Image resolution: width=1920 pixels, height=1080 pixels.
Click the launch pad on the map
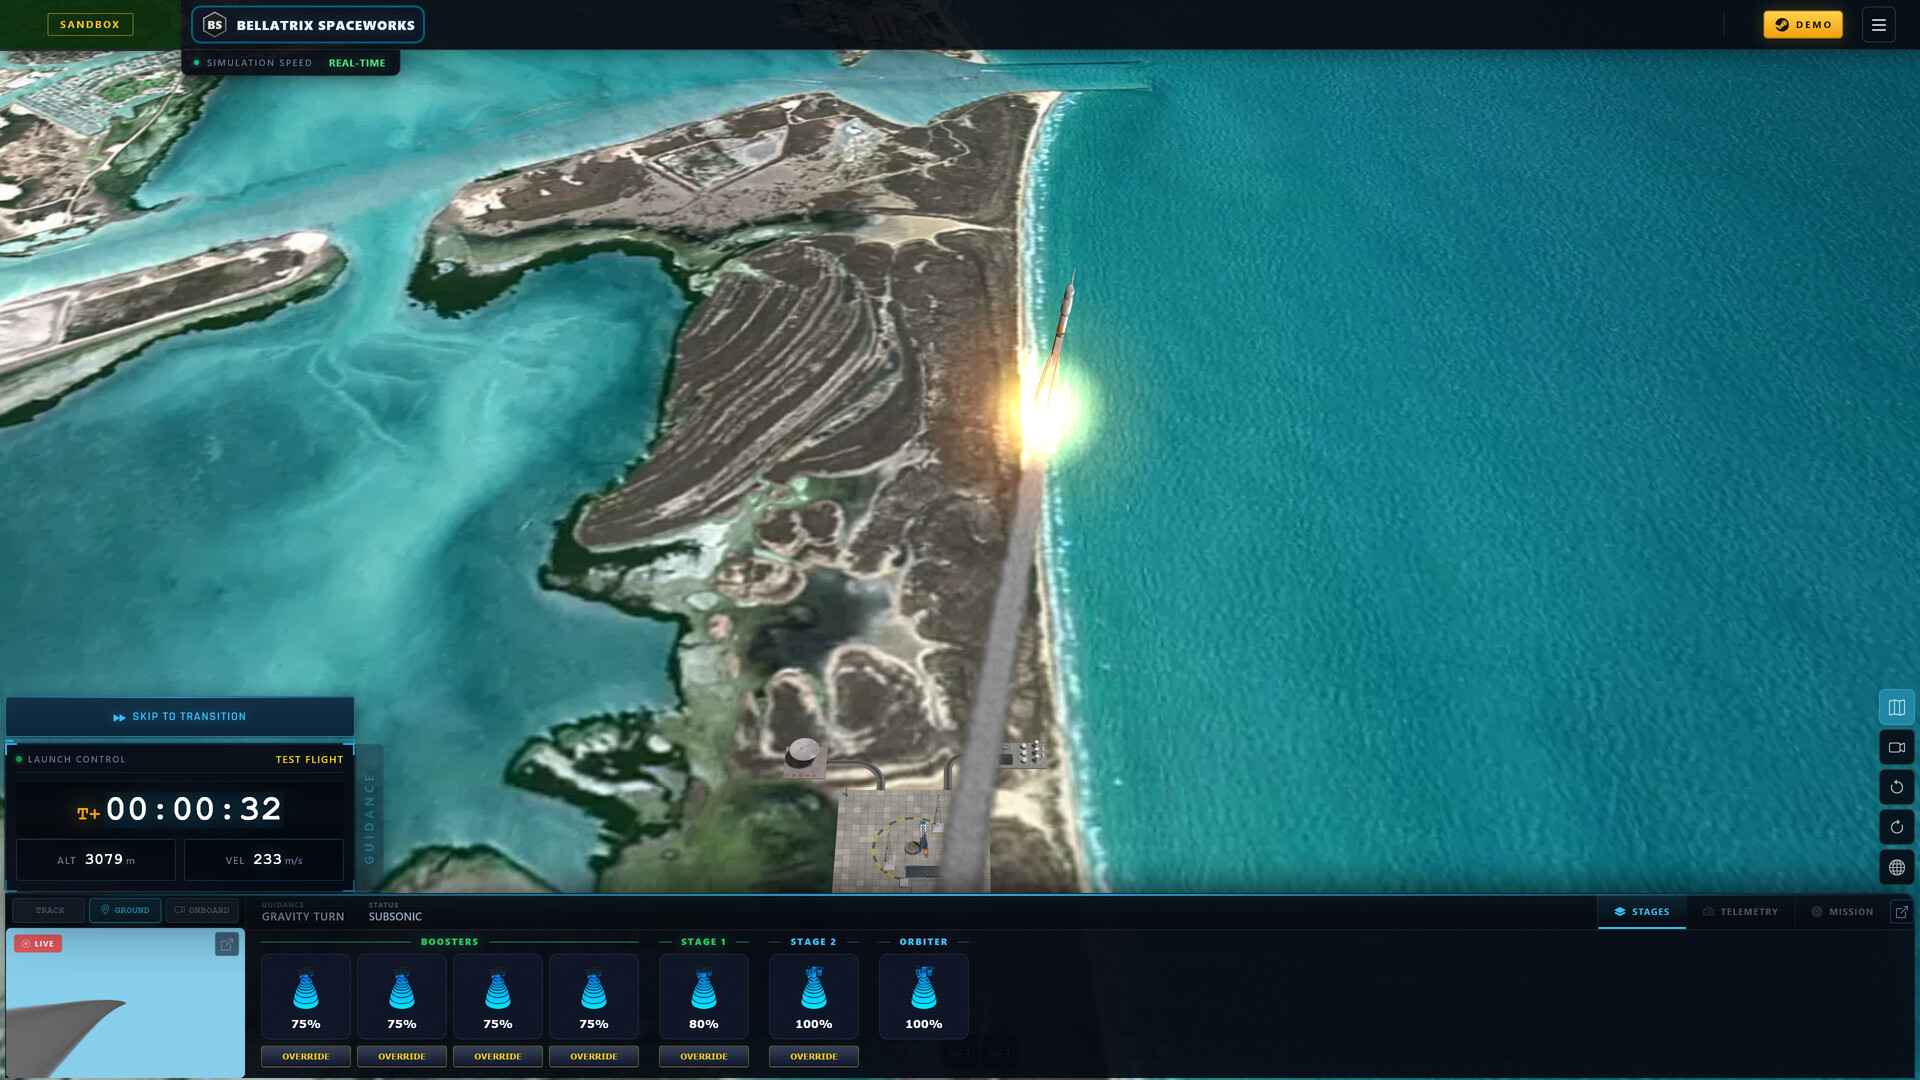click(910, 840)
